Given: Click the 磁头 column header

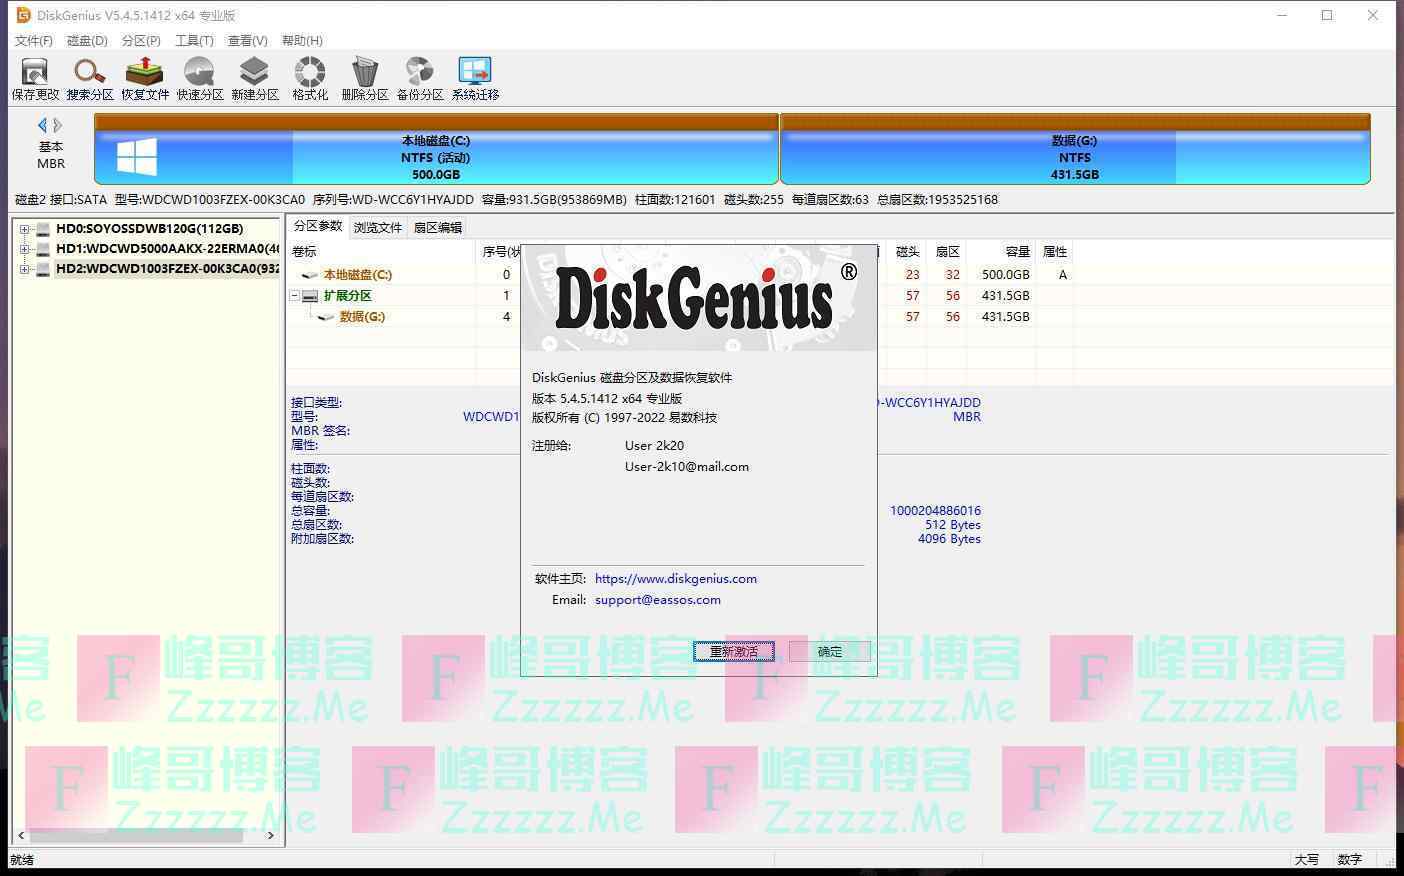Looking at the screenshot, I should pos(907,252).
